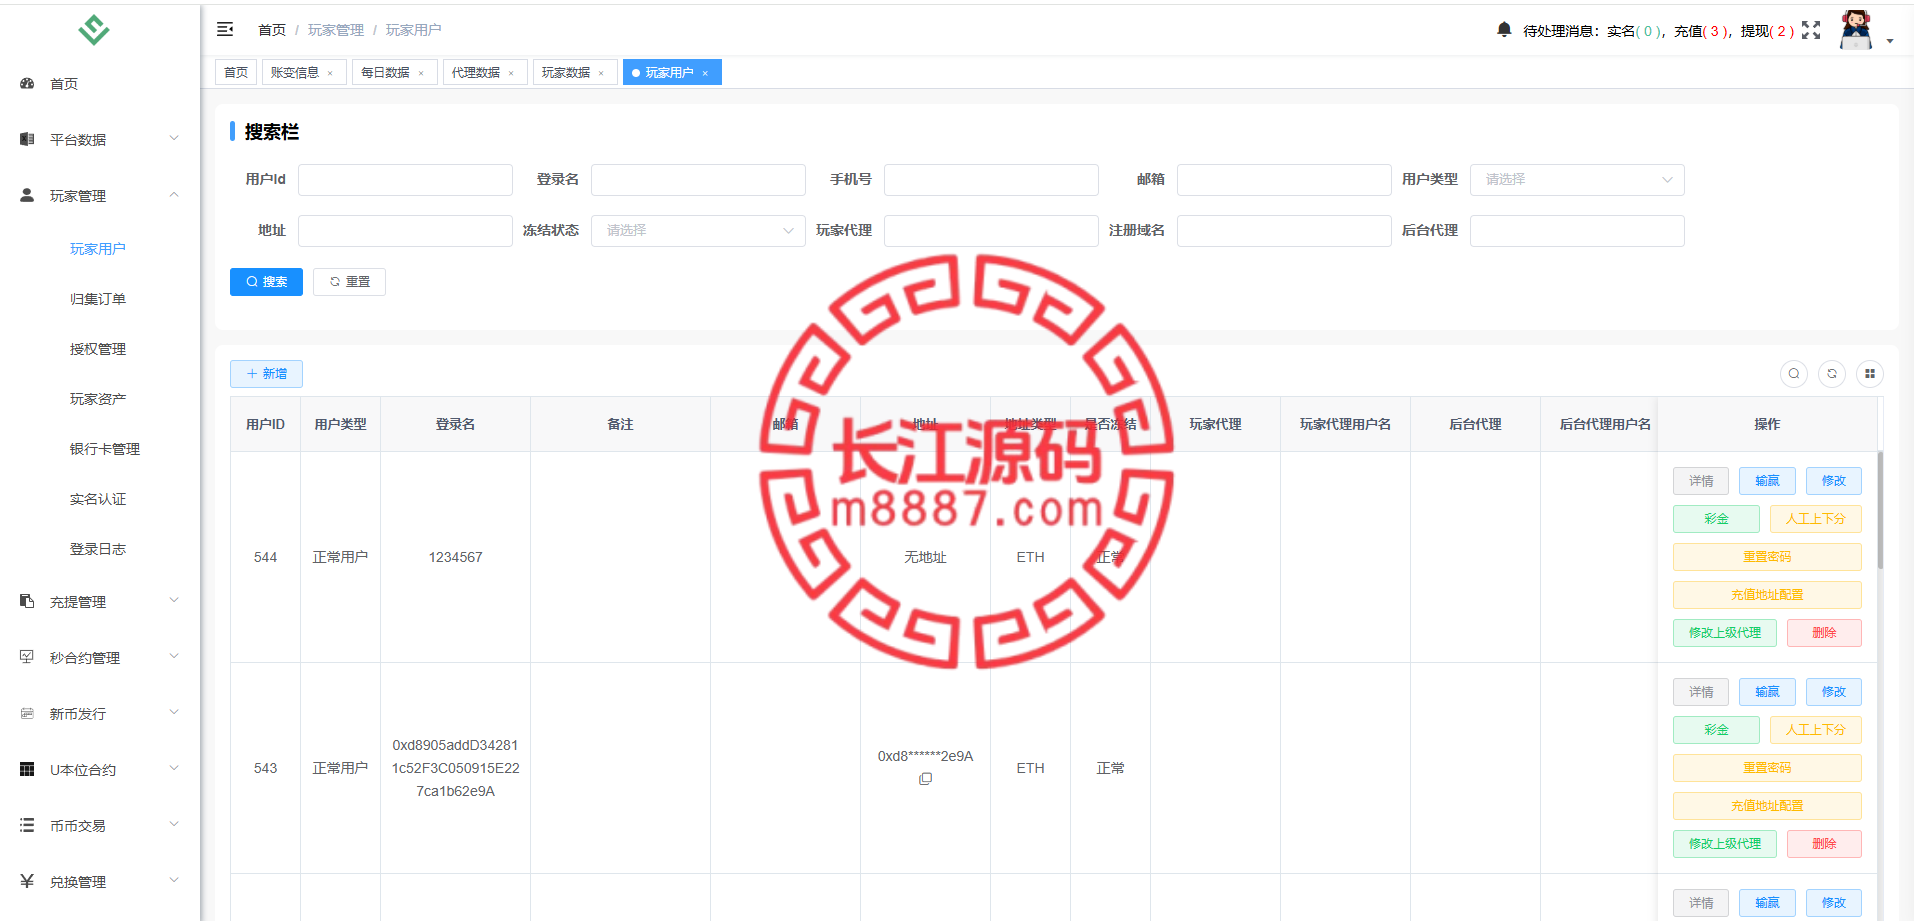The width and height of the screenshot is (1914, 921).
Task: Focus the 邮箱 input field
Action: (1284, 180)
